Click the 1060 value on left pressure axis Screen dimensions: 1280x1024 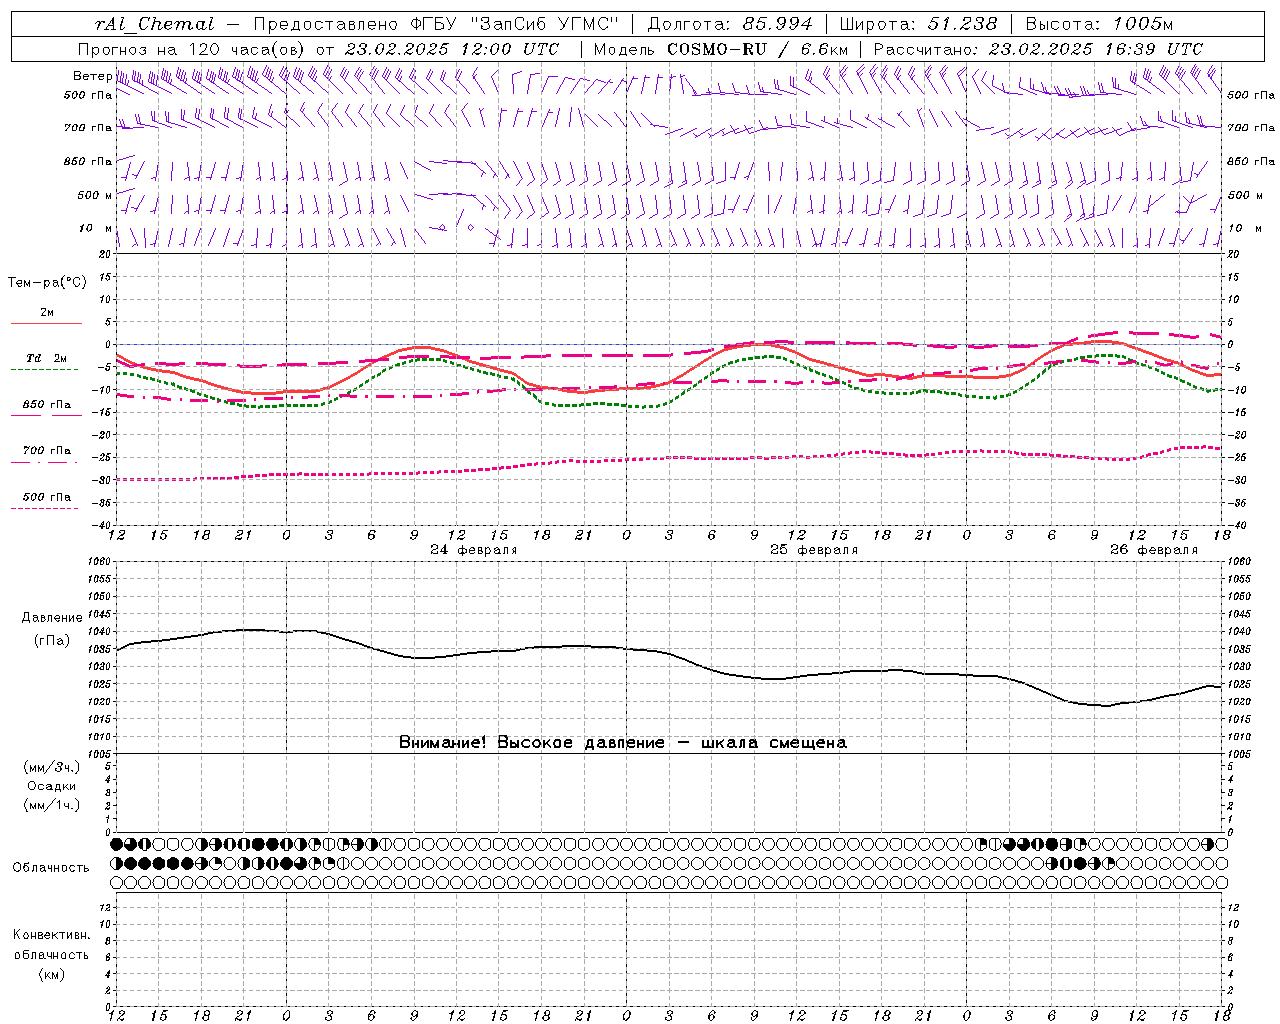click(x=100, y=562)
